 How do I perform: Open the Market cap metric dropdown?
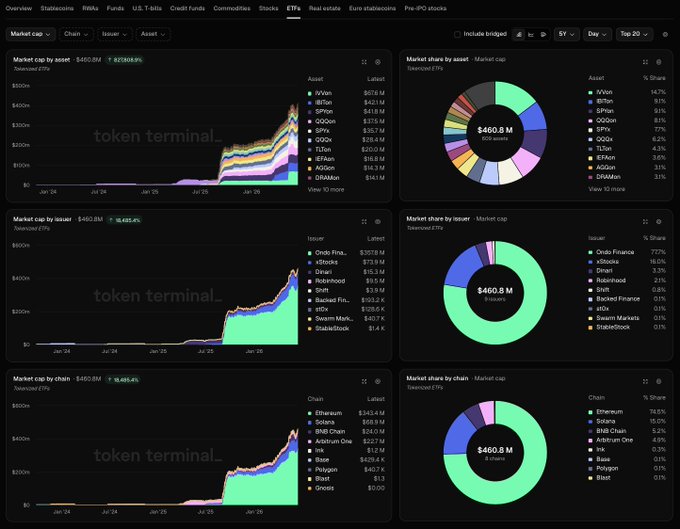[30, 34]
